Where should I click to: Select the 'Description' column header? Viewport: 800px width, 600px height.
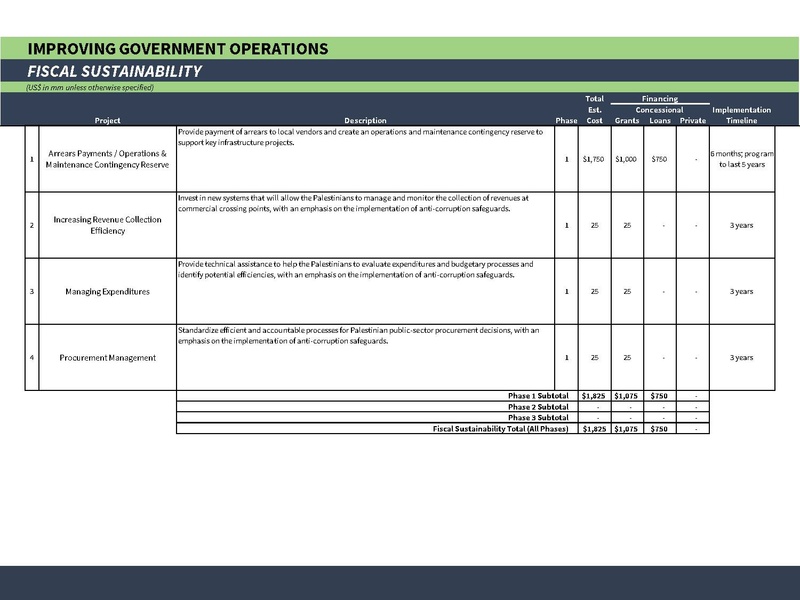click(x=365, y=121)
